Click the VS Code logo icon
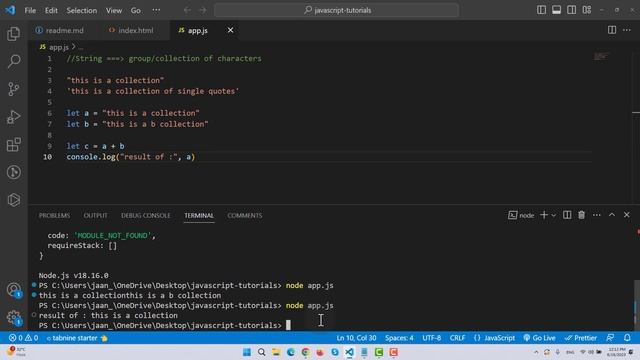Image resolution: width=640 pixels, height=360 pixels. click(x=10, y=10)
